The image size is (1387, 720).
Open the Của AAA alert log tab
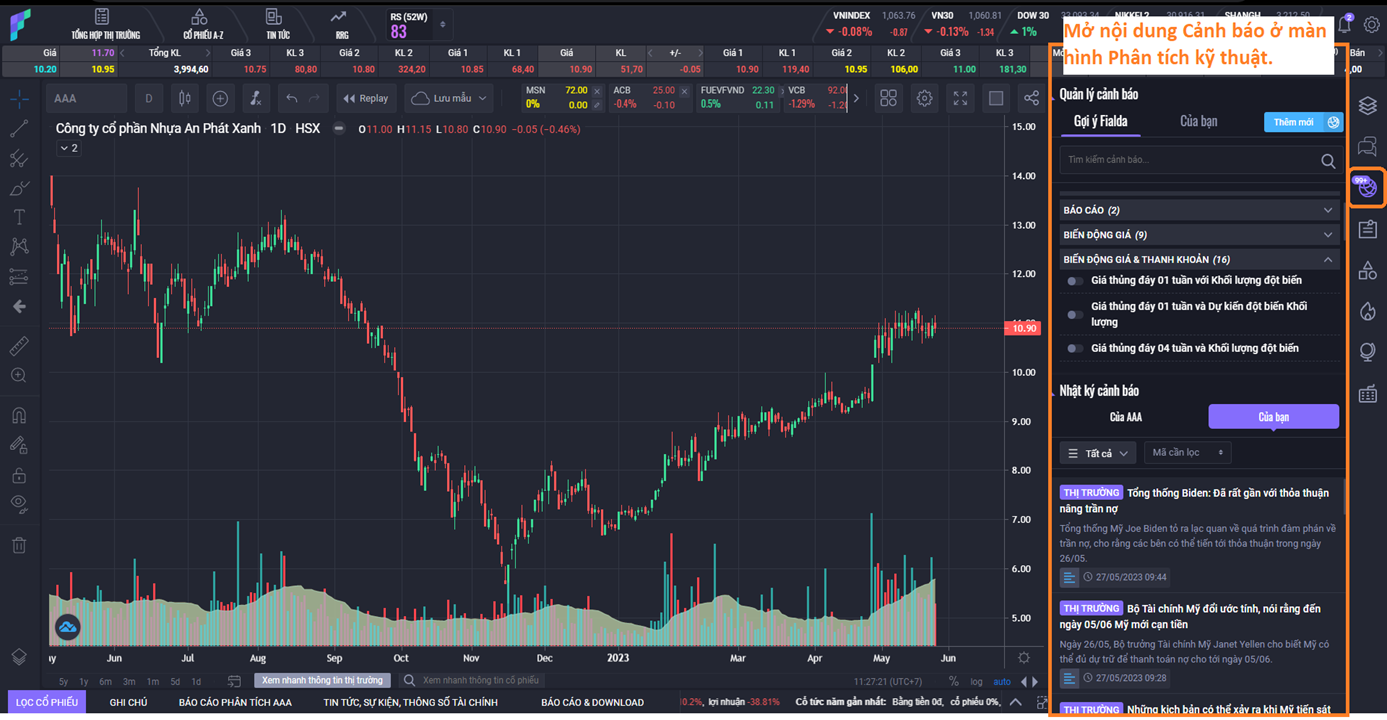(x=1126, y=417)
